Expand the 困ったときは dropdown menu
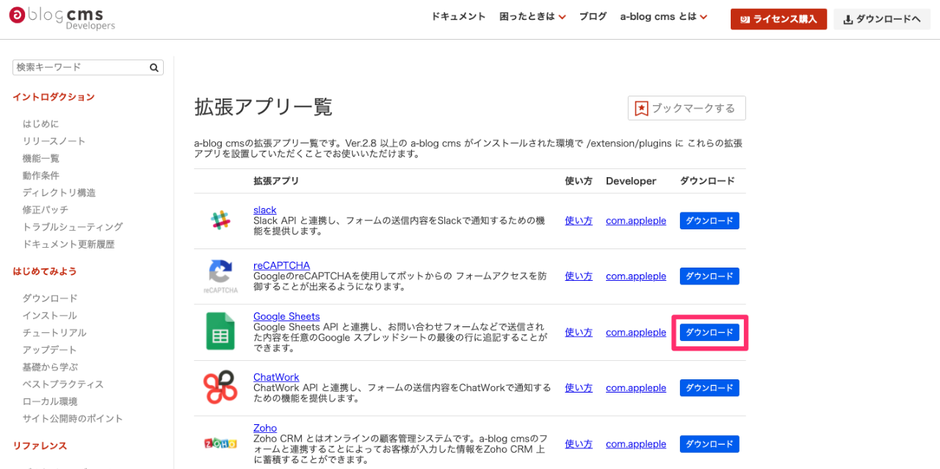This screenshot has width=940, height=469. 532,17
